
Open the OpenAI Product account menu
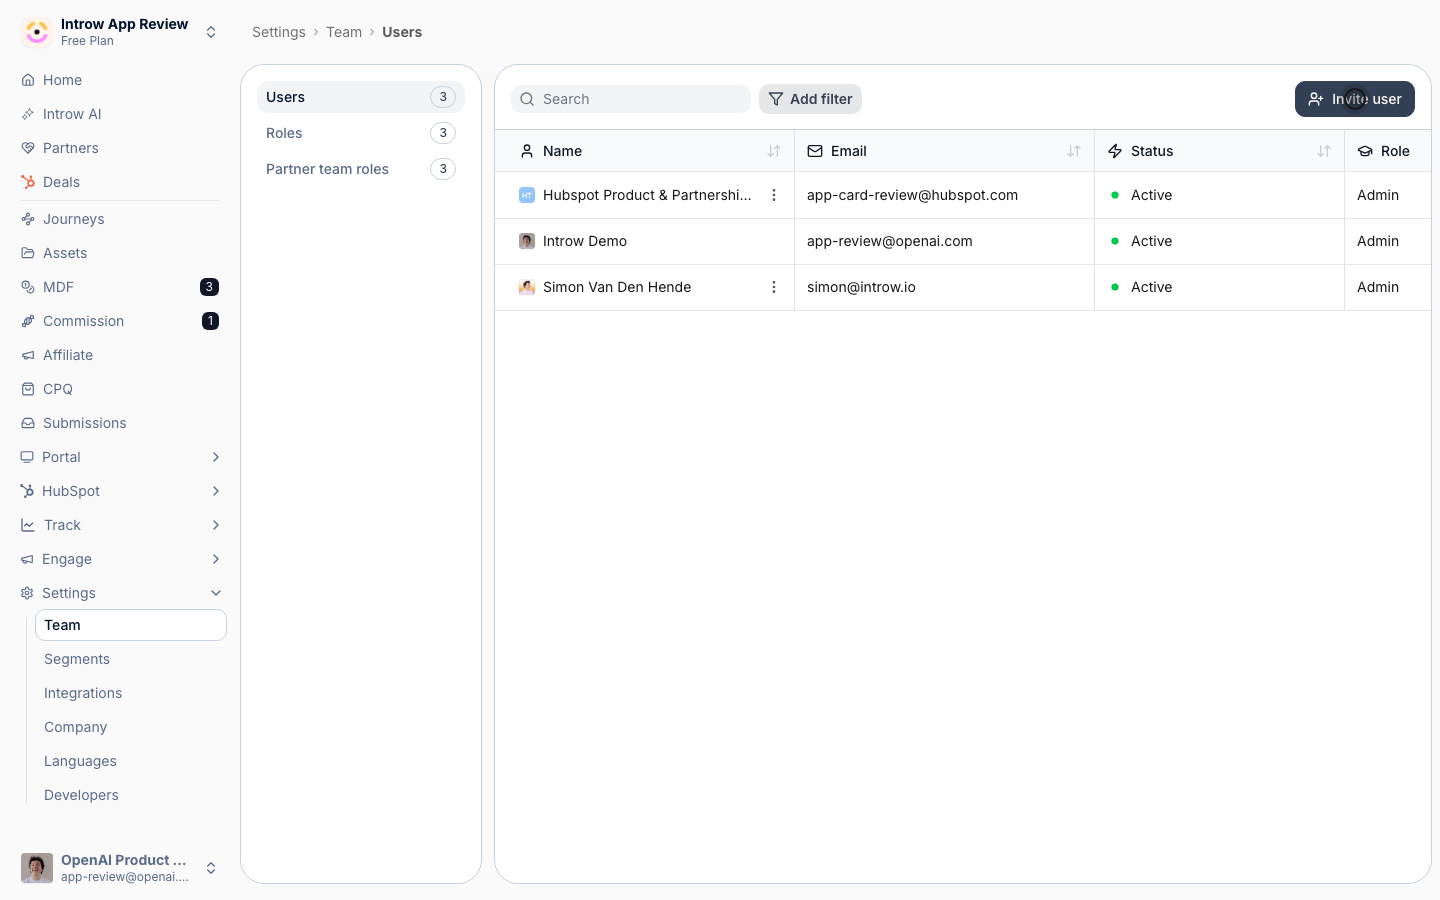click(x=120, y=868)
